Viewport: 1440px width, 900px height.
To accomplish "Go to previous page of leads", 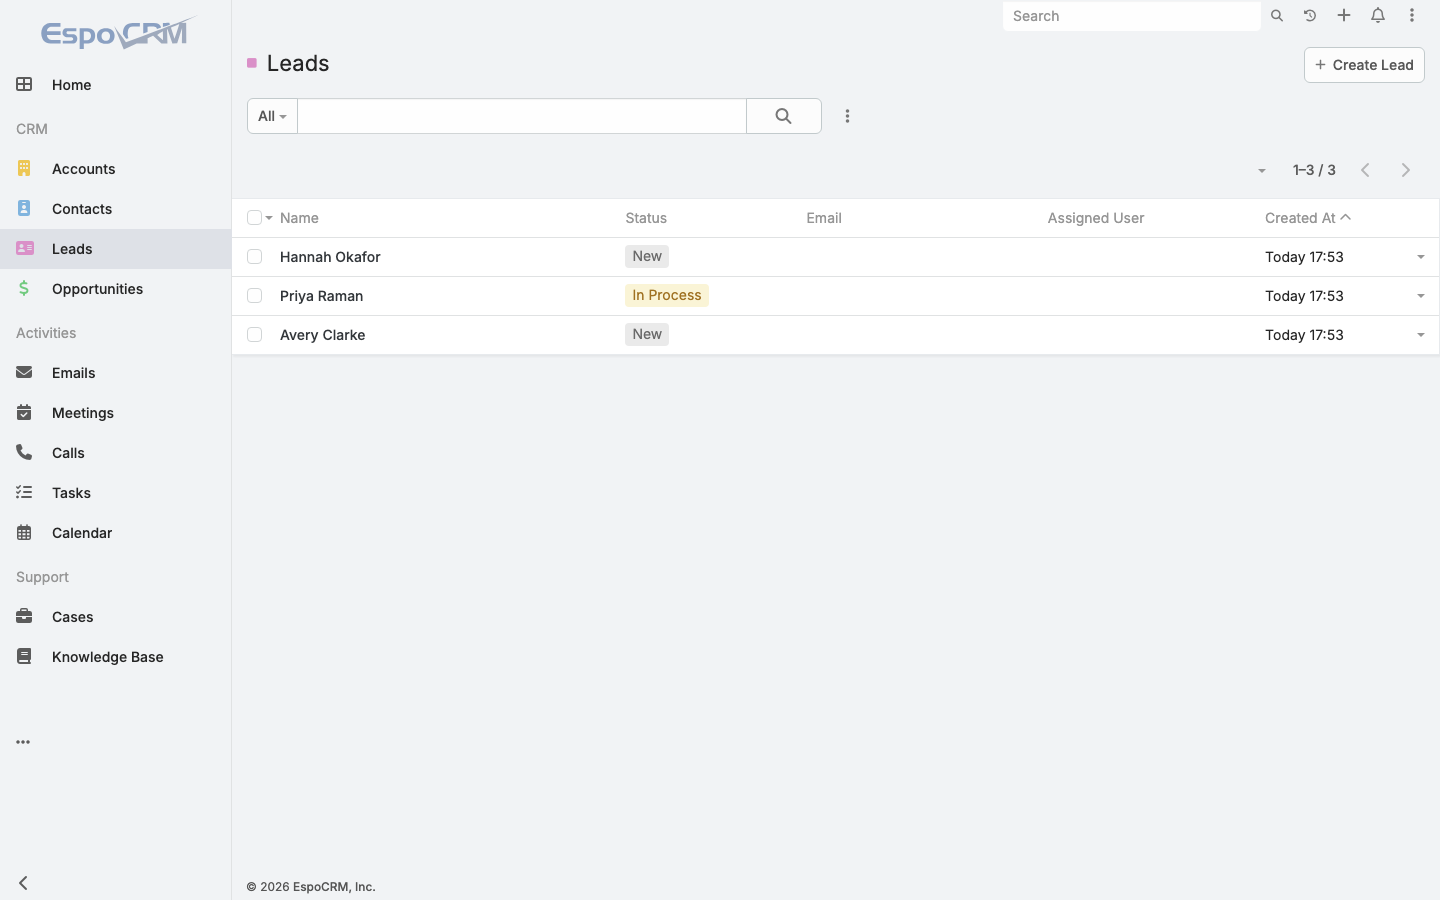I will click(1365, 170).
